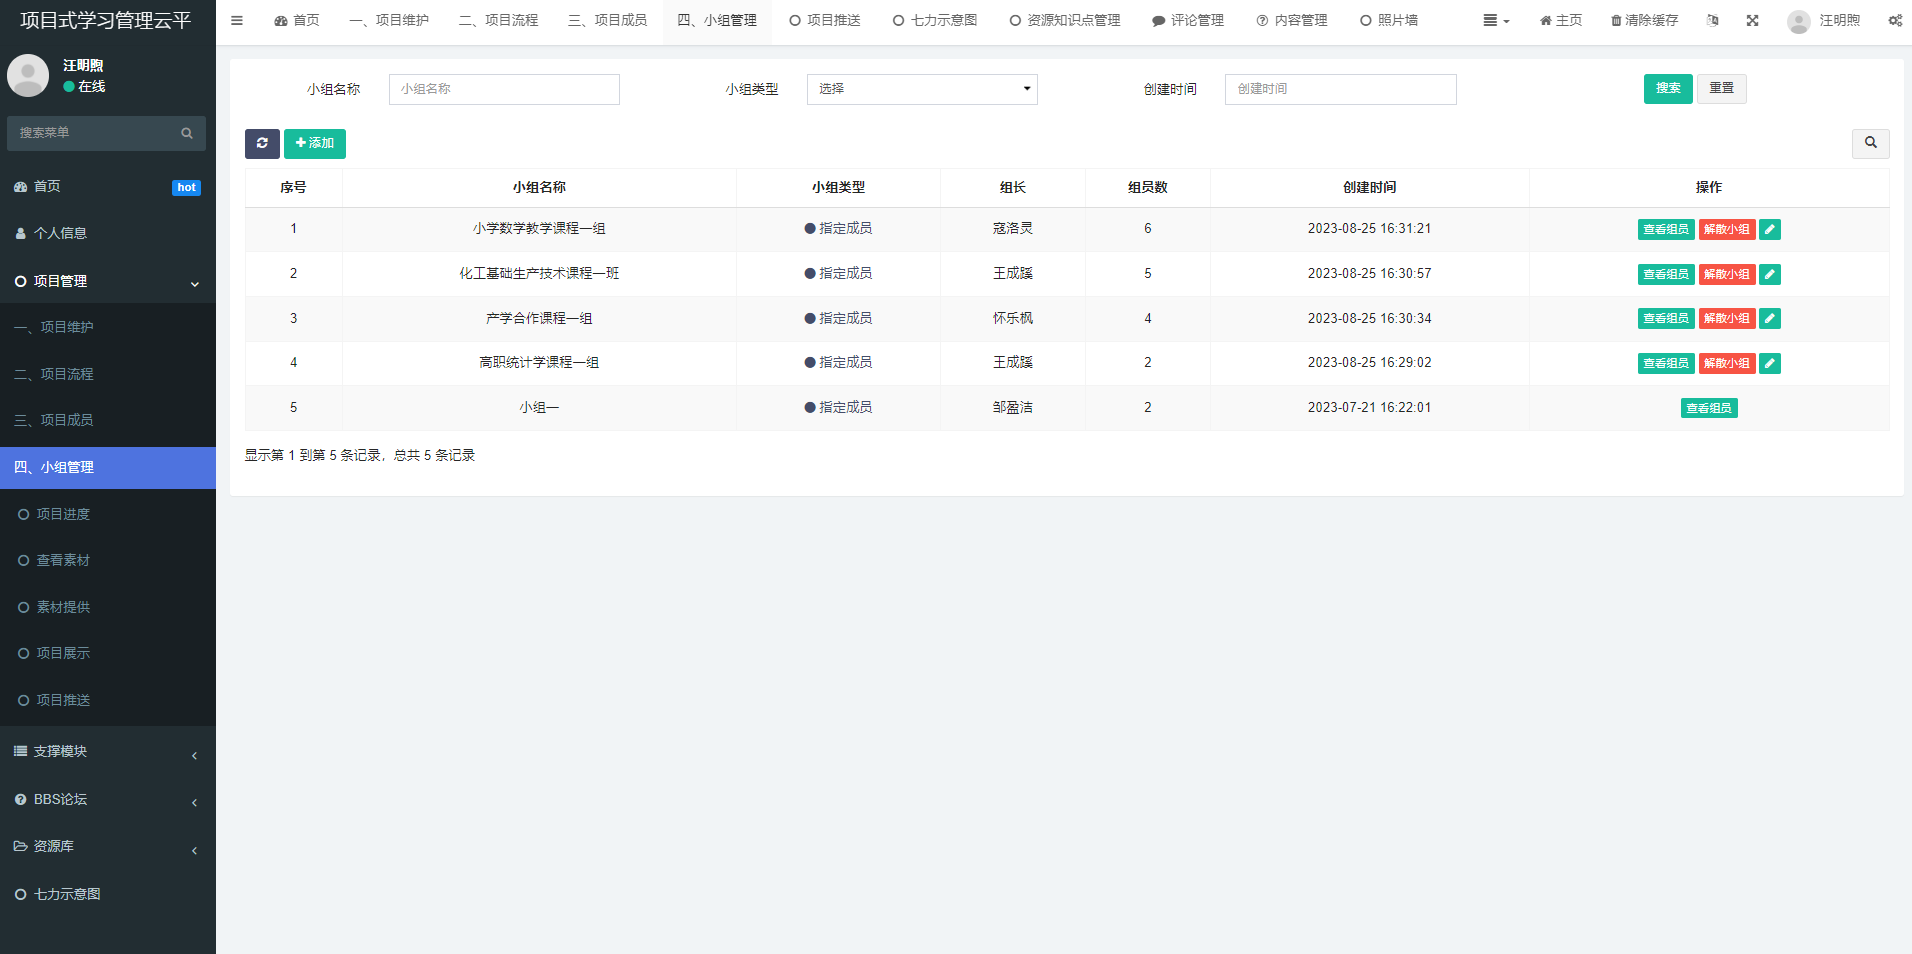Toggle sidebar with the hamburger menu icon

point(237,20)
